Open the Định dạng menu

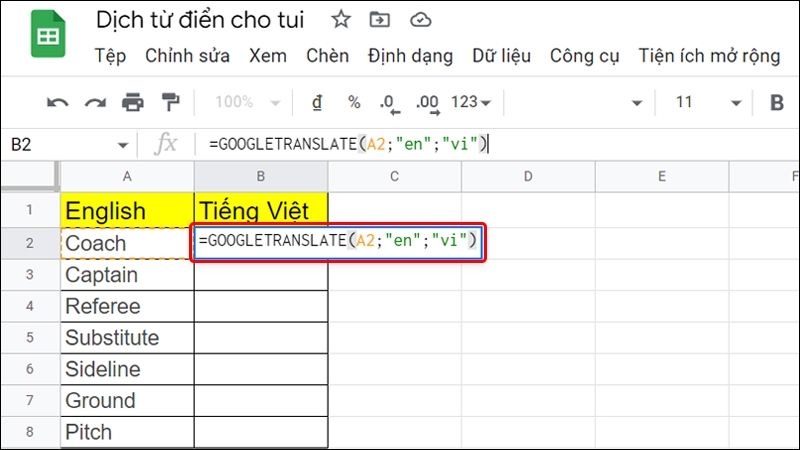(x=410, y=56)
